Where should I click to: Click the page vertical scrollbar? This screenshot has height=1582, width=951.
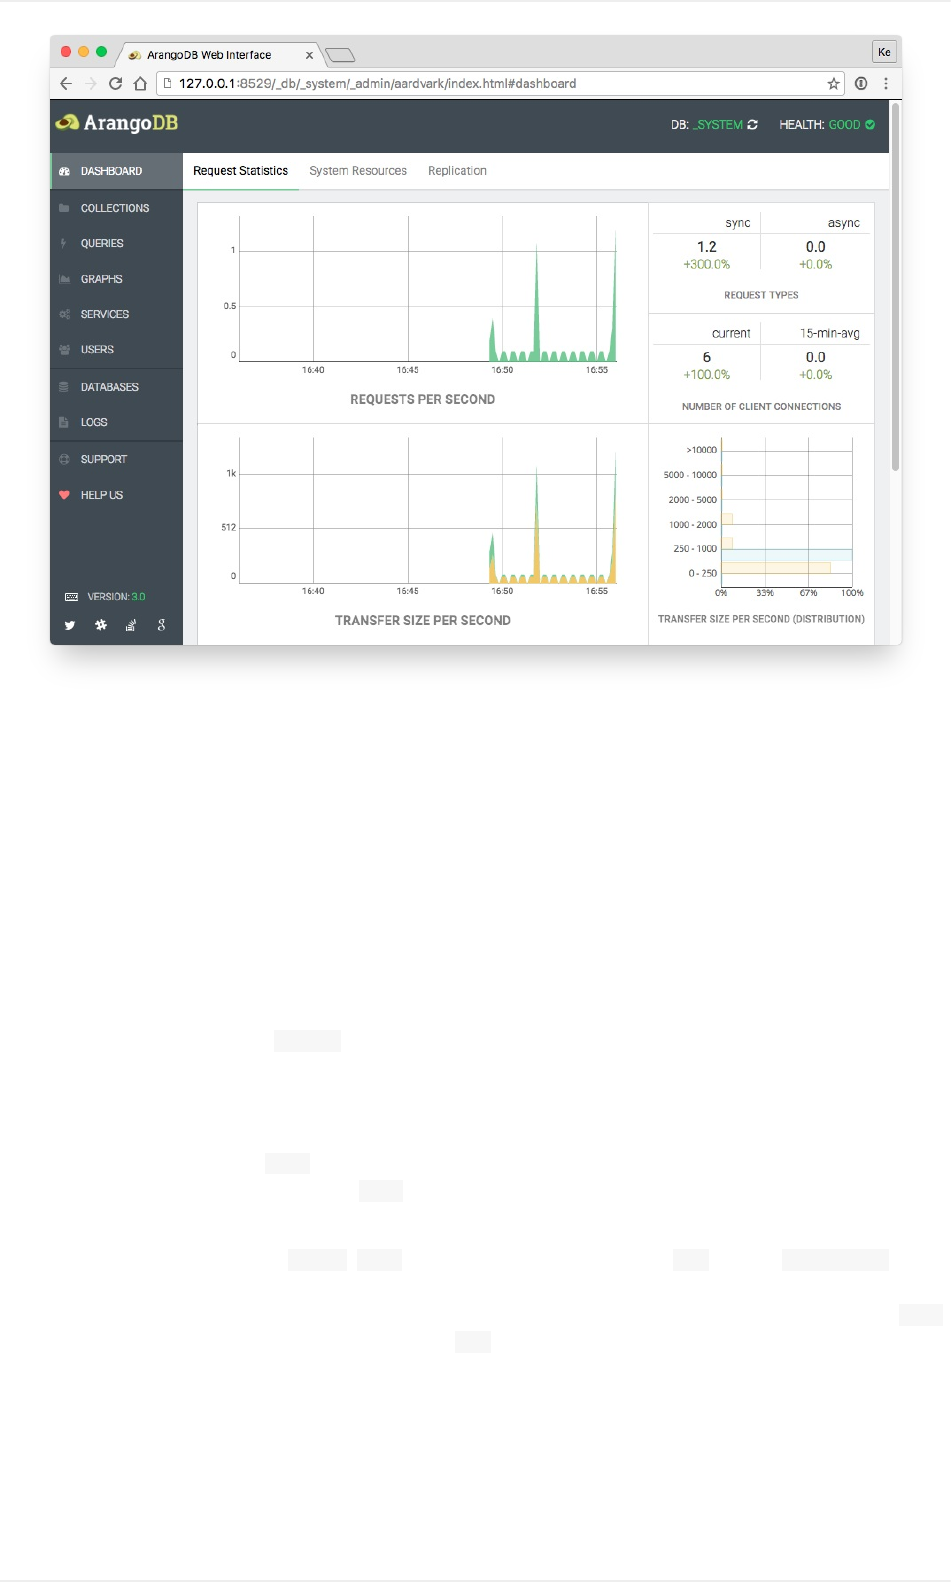coord(895,285)
